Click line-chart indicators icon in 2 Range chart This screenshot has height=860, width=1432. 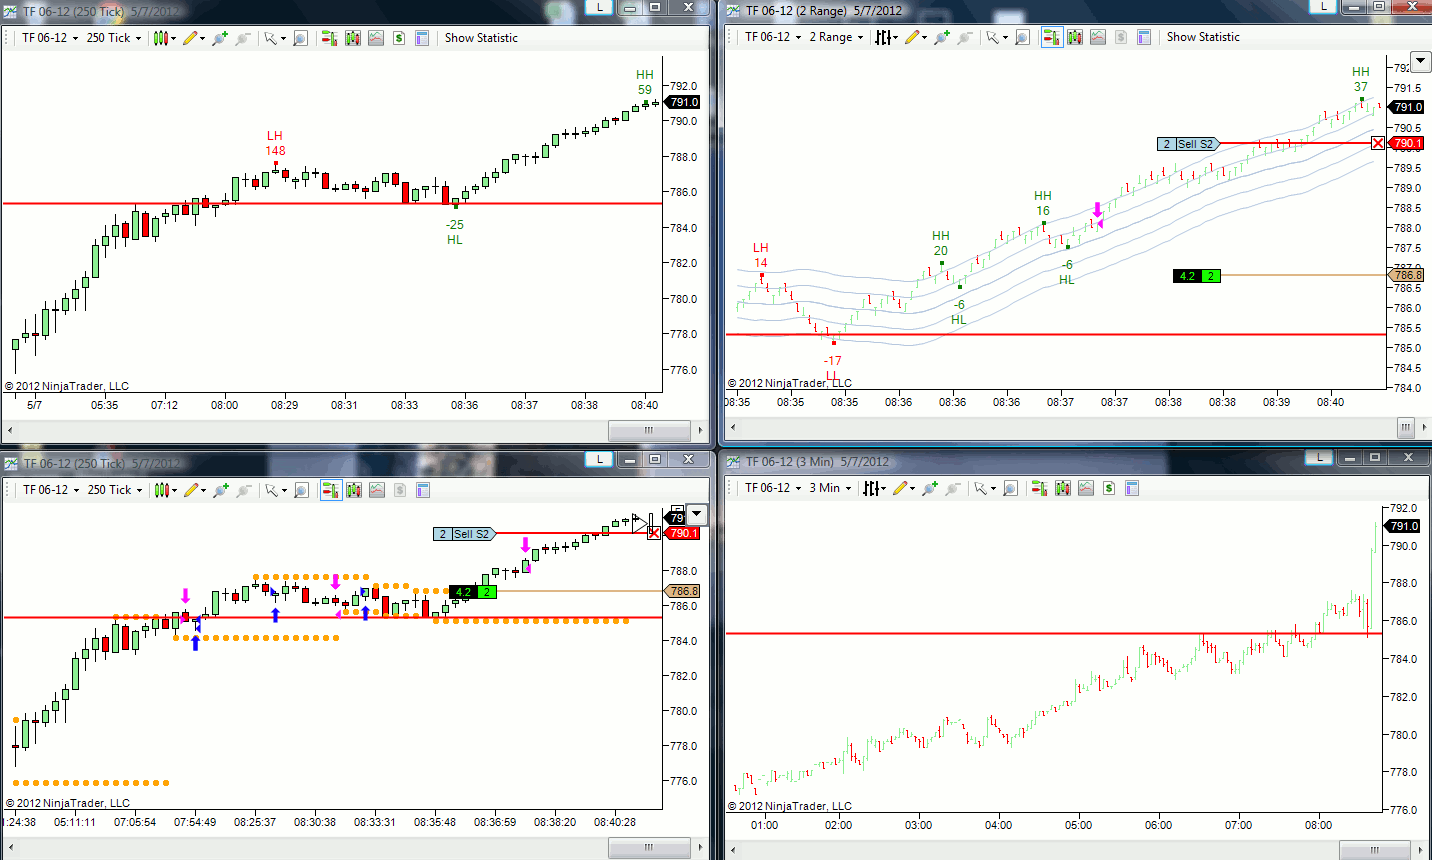(x=1098, y=37)
